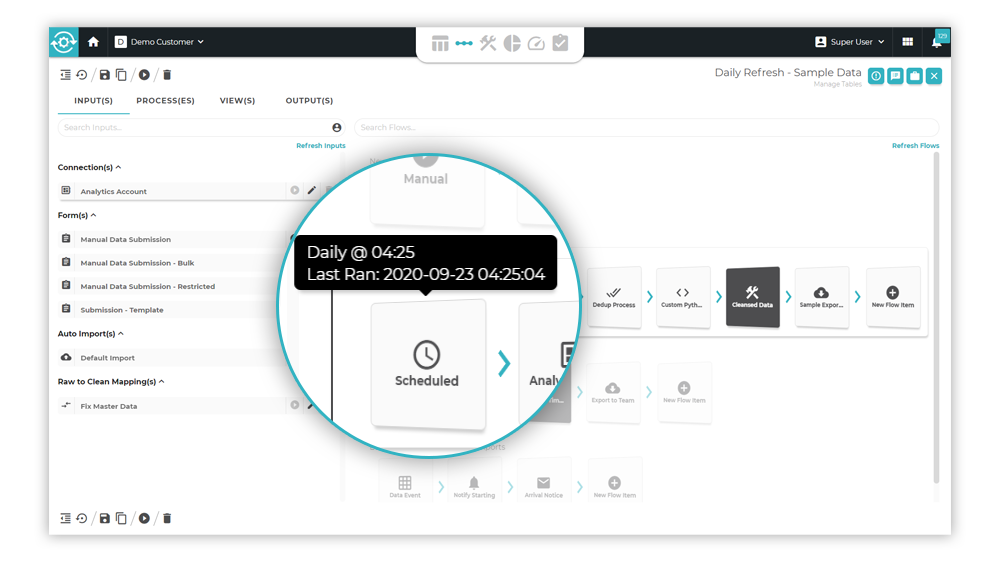Click the delete trash icon in top toolbar
This screenshot has width=1000, height=562.
167,75
